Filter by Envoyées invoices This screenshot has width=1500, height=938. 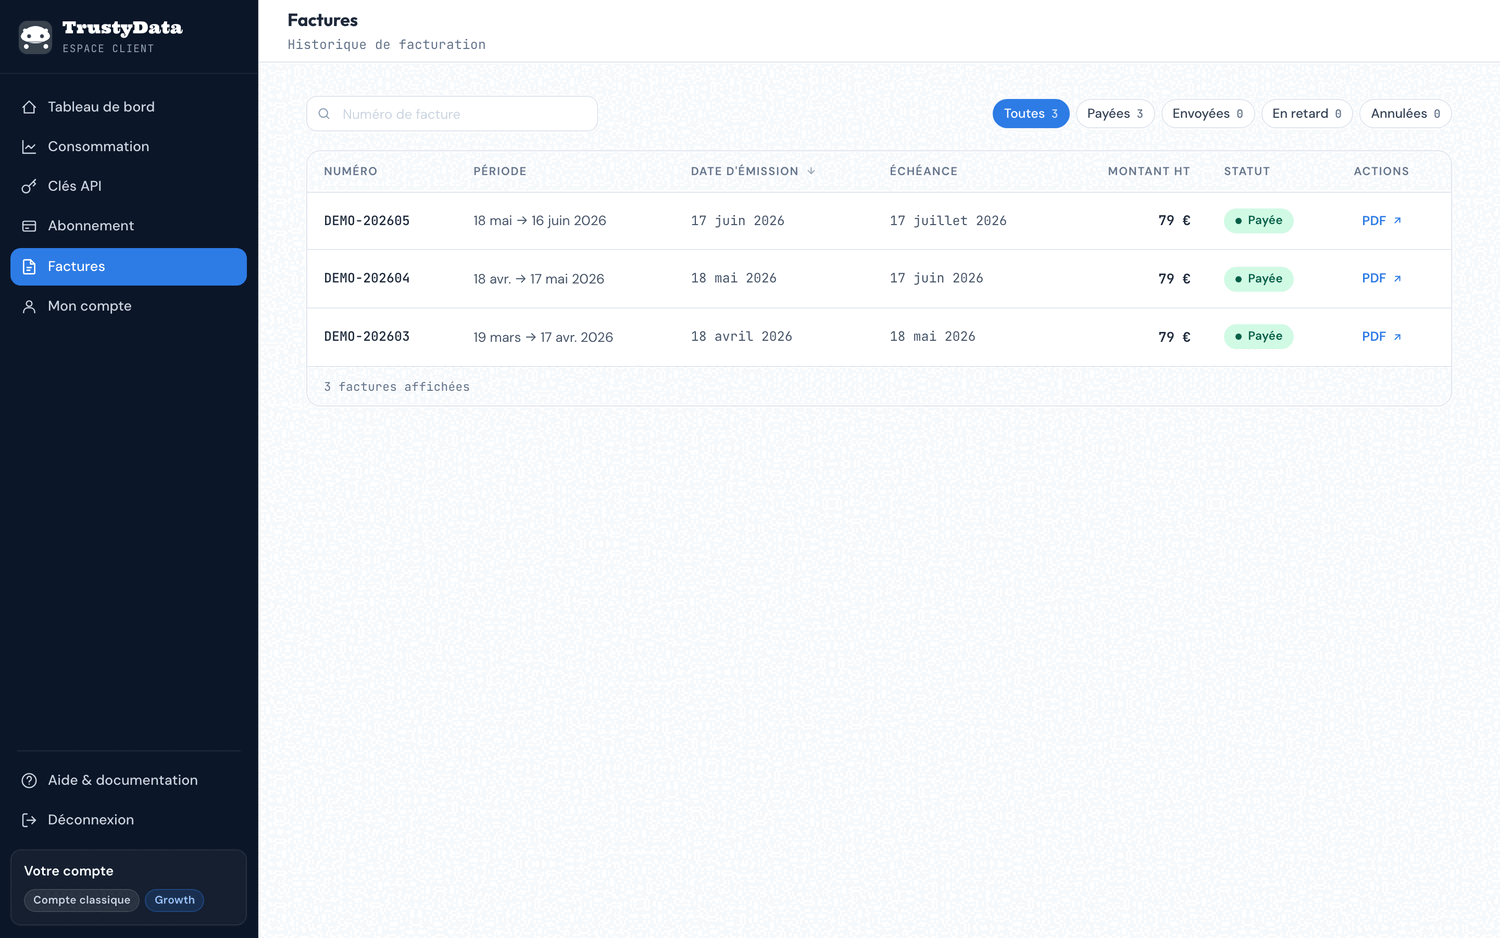pos(1208,114)
